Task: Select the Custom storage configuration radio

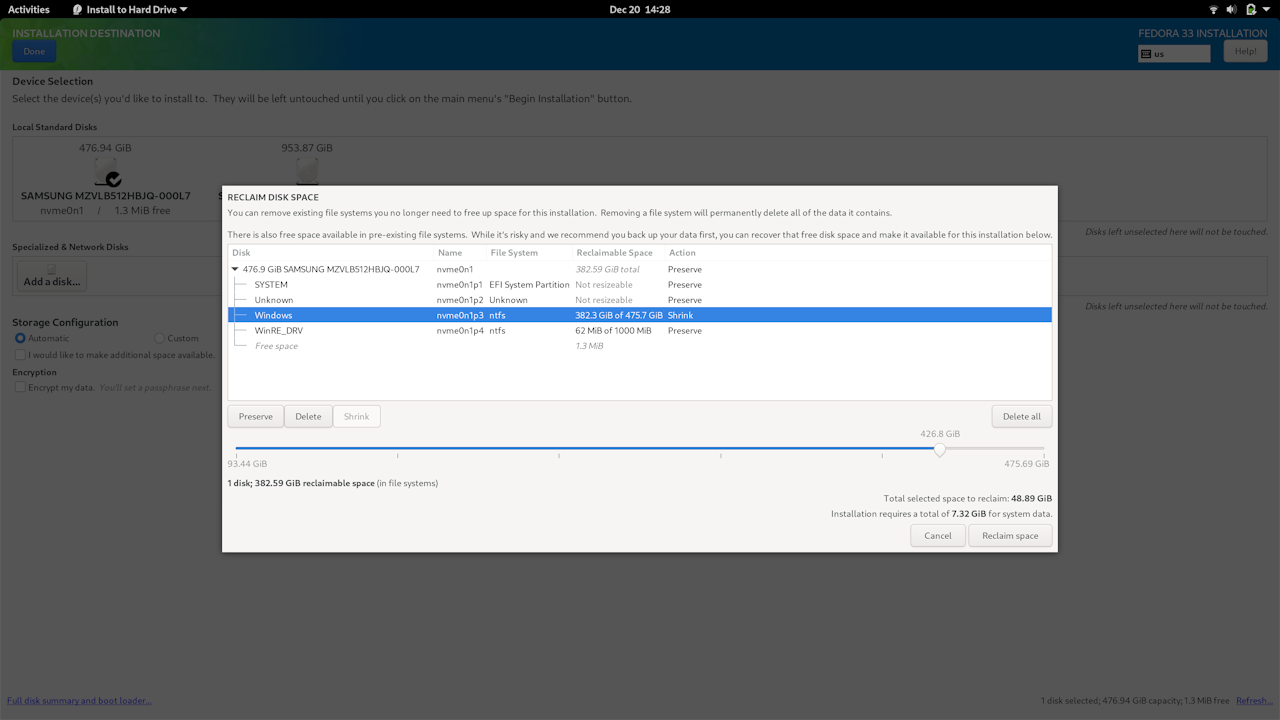Action: point(160,338)
